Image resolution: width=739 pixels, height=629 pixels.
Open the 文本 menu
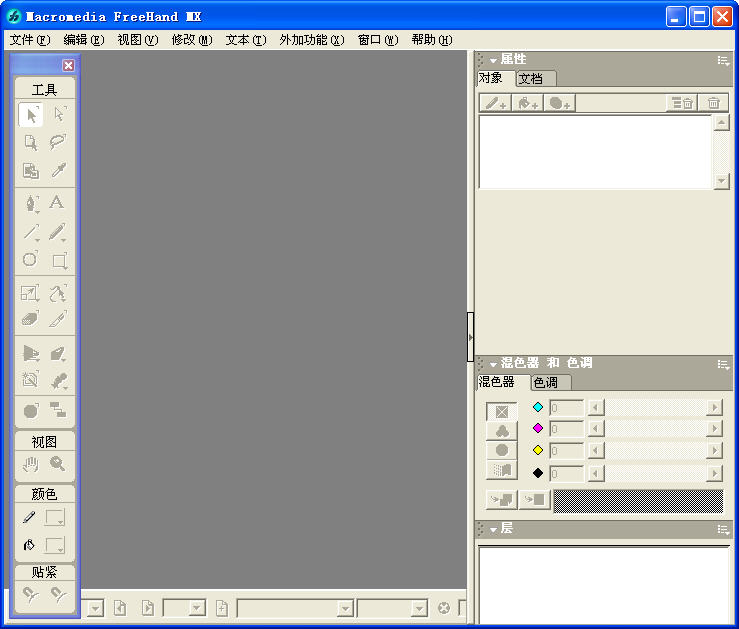point(246,40)
